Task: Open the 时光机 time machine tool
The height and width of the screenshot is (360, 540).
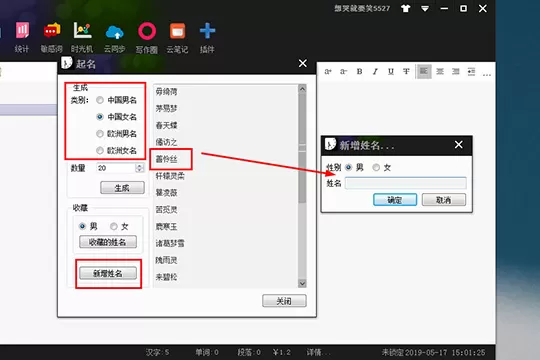Action: [82, 37]
